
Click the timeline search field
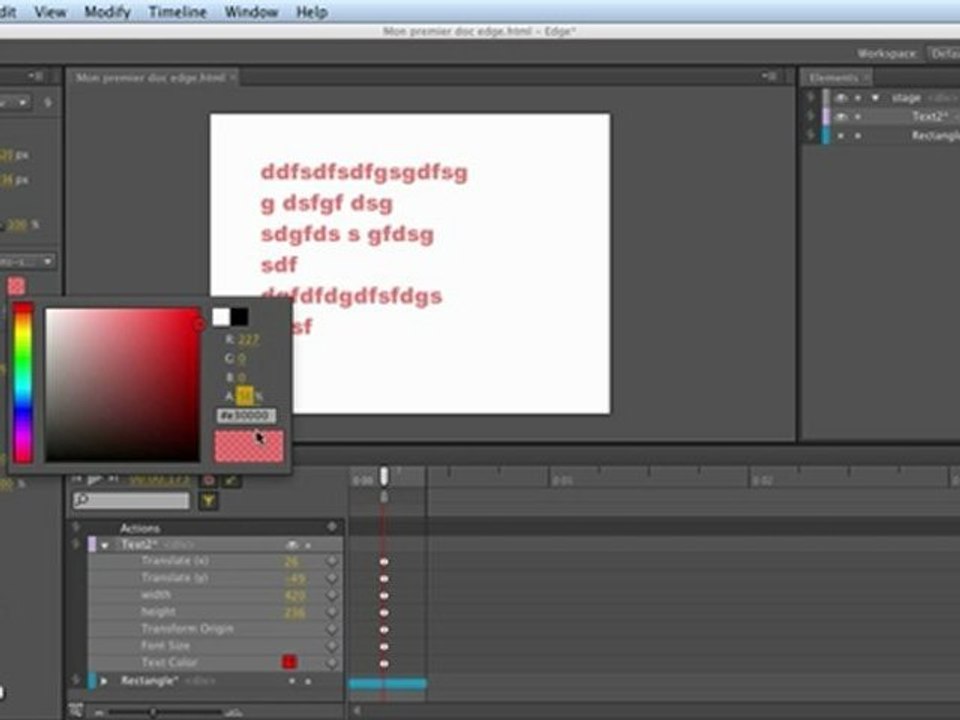pyautogui.click(x=132, y=501)
